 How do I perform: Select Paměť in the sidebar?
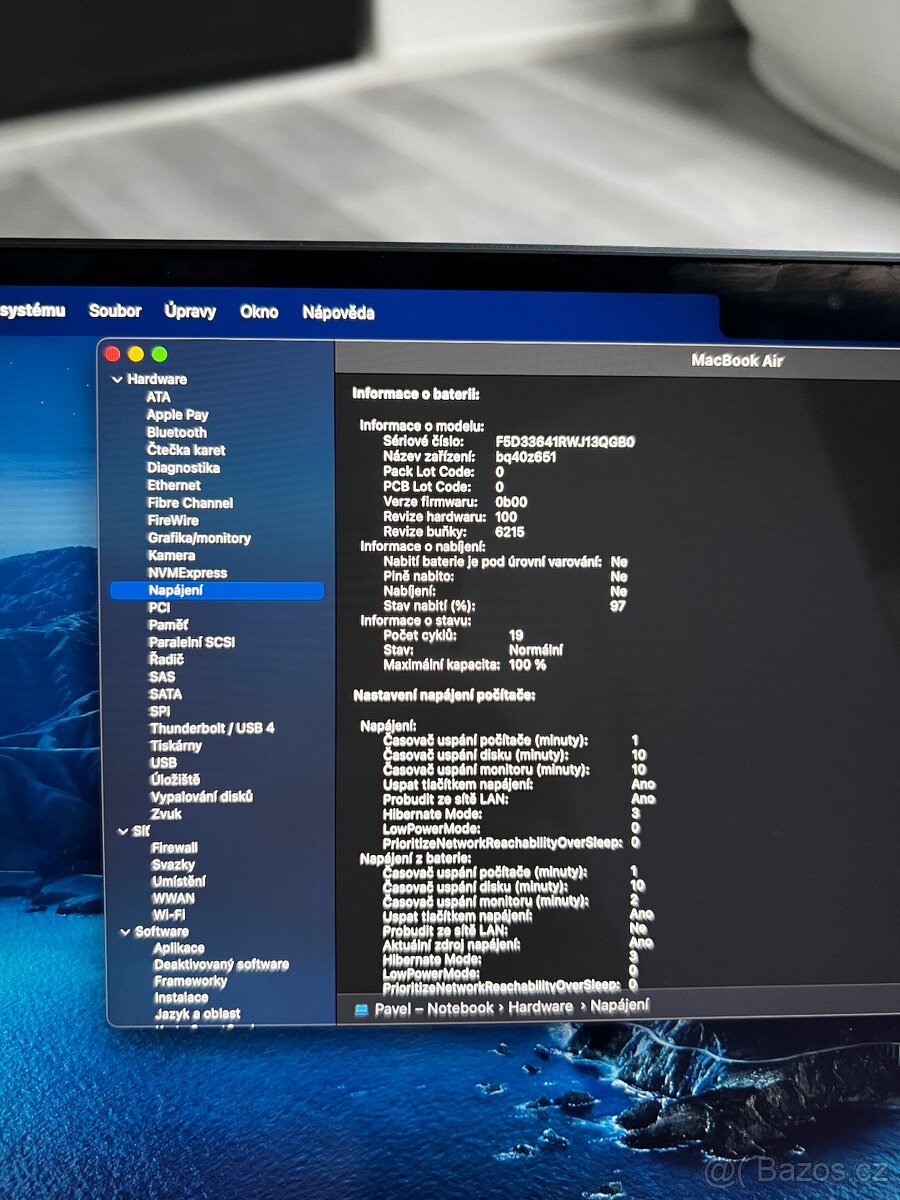coord(168,625)
